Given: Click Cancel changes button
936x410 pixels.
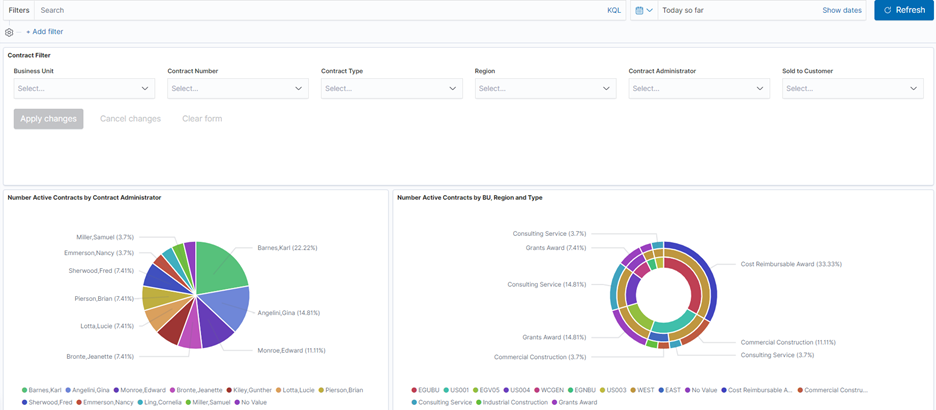Looking at the screenshot, I should coord(130,119).
